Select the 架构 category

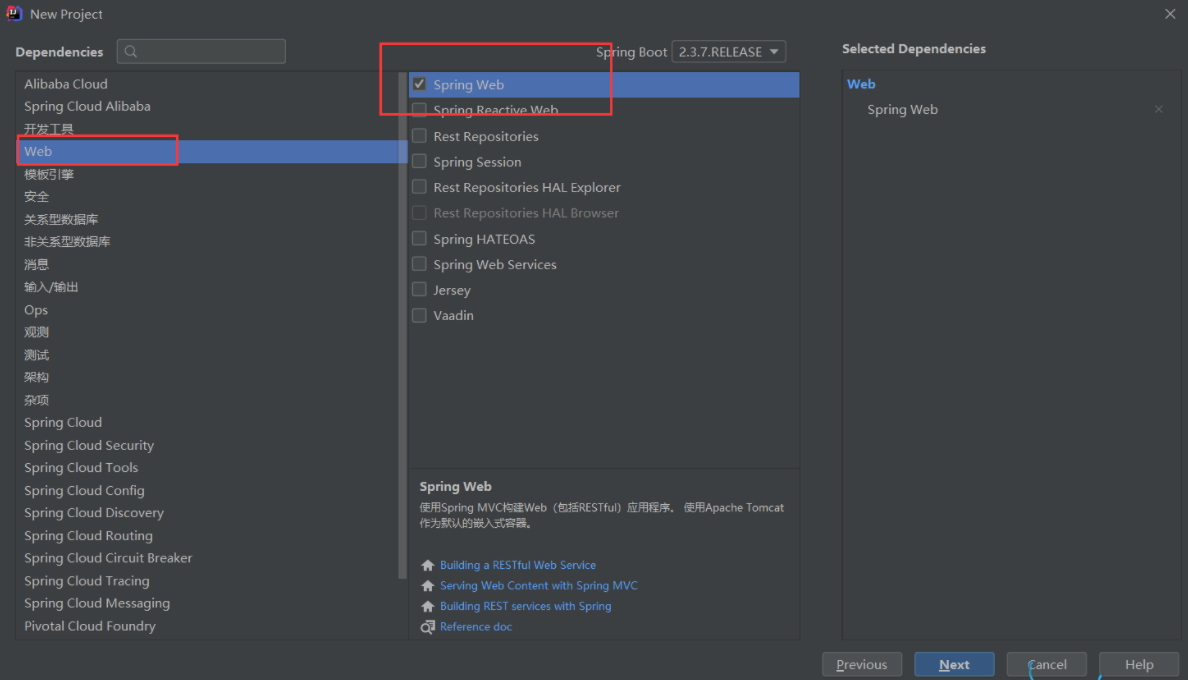[207, 377]
